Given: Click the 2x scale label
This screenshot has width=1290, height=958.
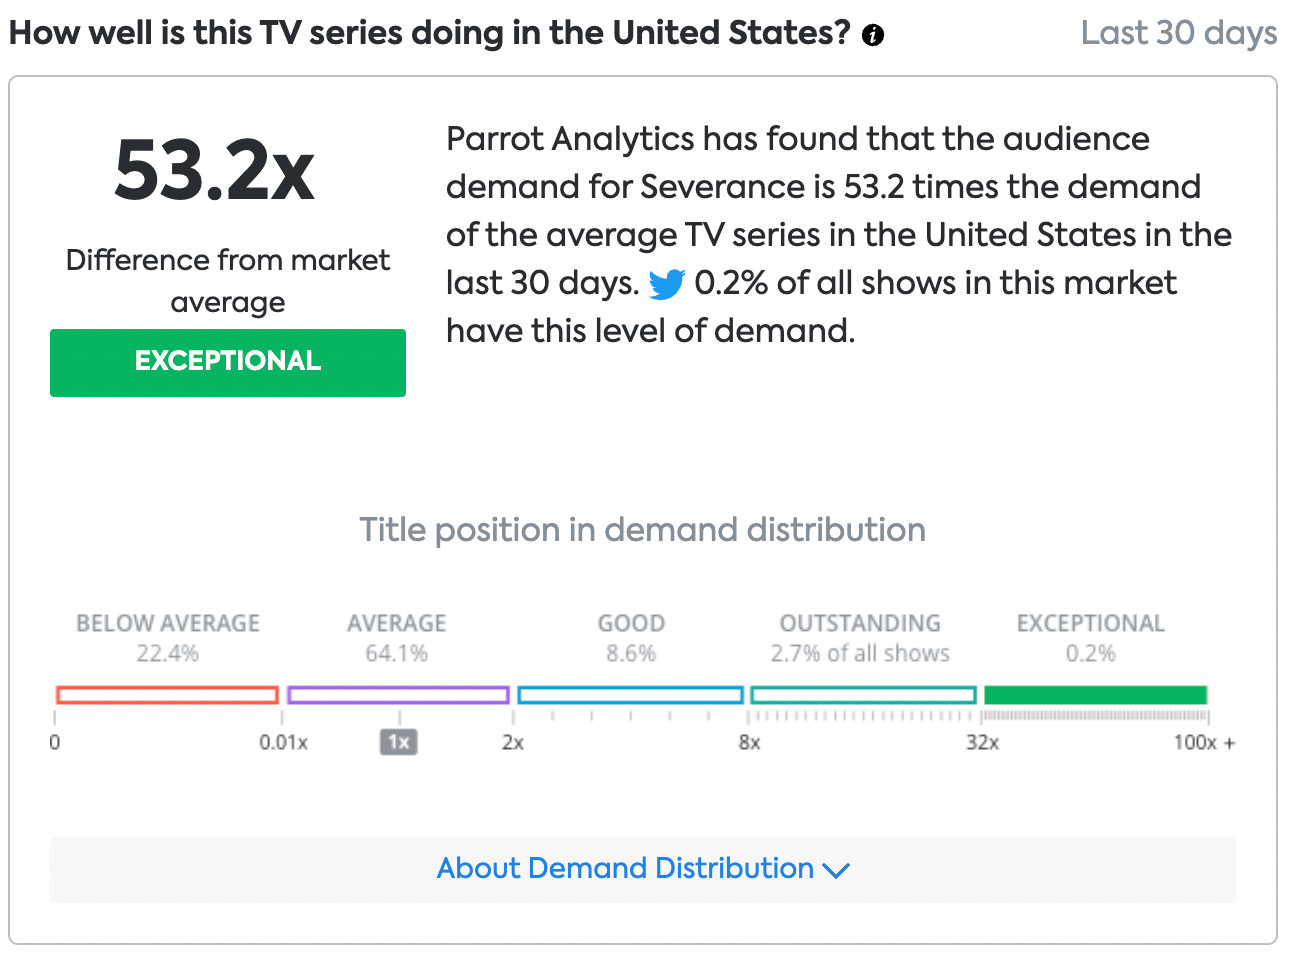Looking at the screenshot, I should 513,743.
